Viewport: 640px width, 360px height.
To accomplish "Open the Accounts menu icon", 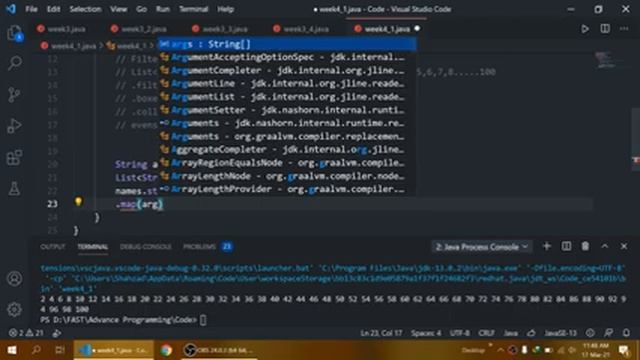I will coord(15,278).
